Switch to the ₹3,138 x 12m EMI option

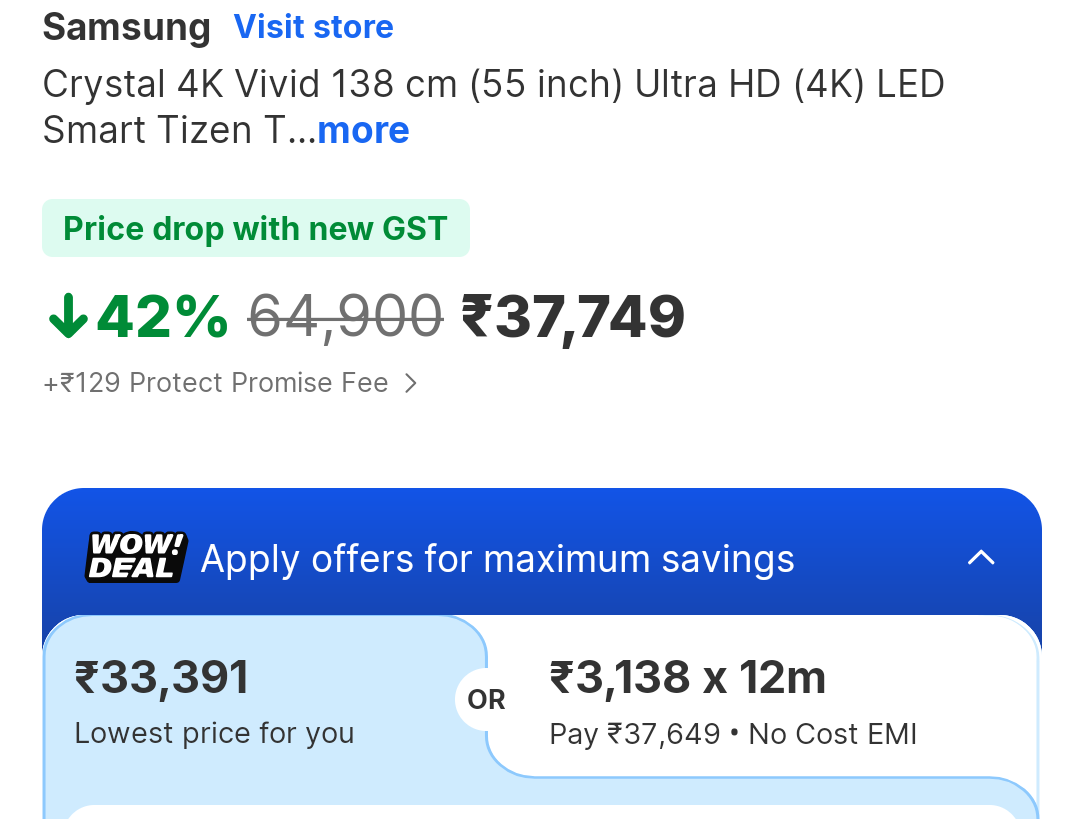pyautogui.click(x=688, y=678)
